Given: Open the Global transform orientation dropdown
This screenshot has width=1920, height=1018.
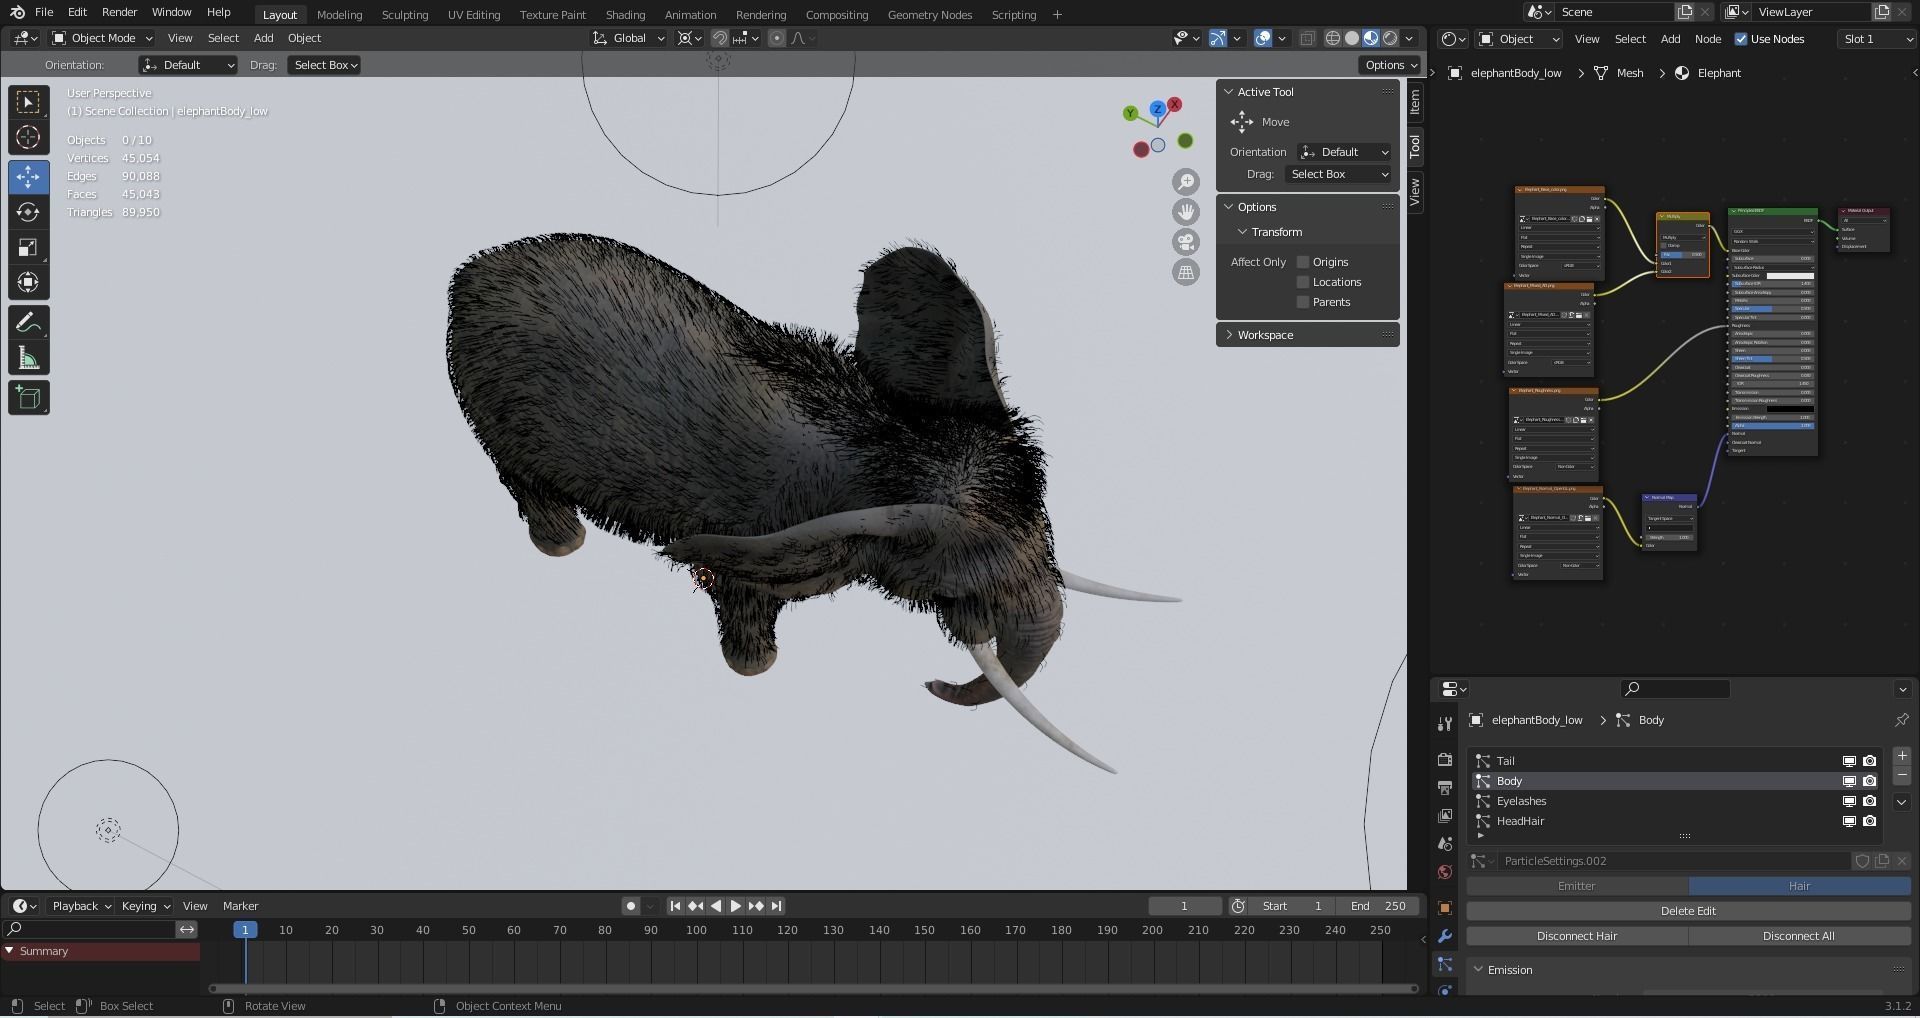Looking at the screenshot, I should [x=628, y=38].
